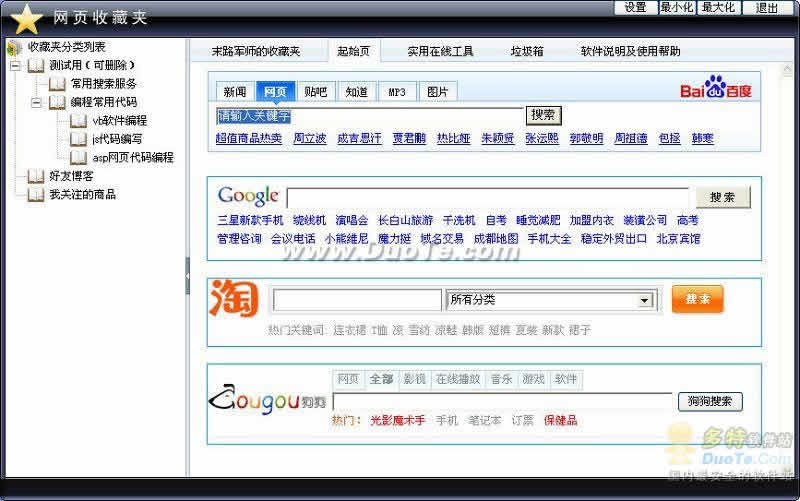
Task: Open the 长白山旅游 link
Action: (405, 220)
